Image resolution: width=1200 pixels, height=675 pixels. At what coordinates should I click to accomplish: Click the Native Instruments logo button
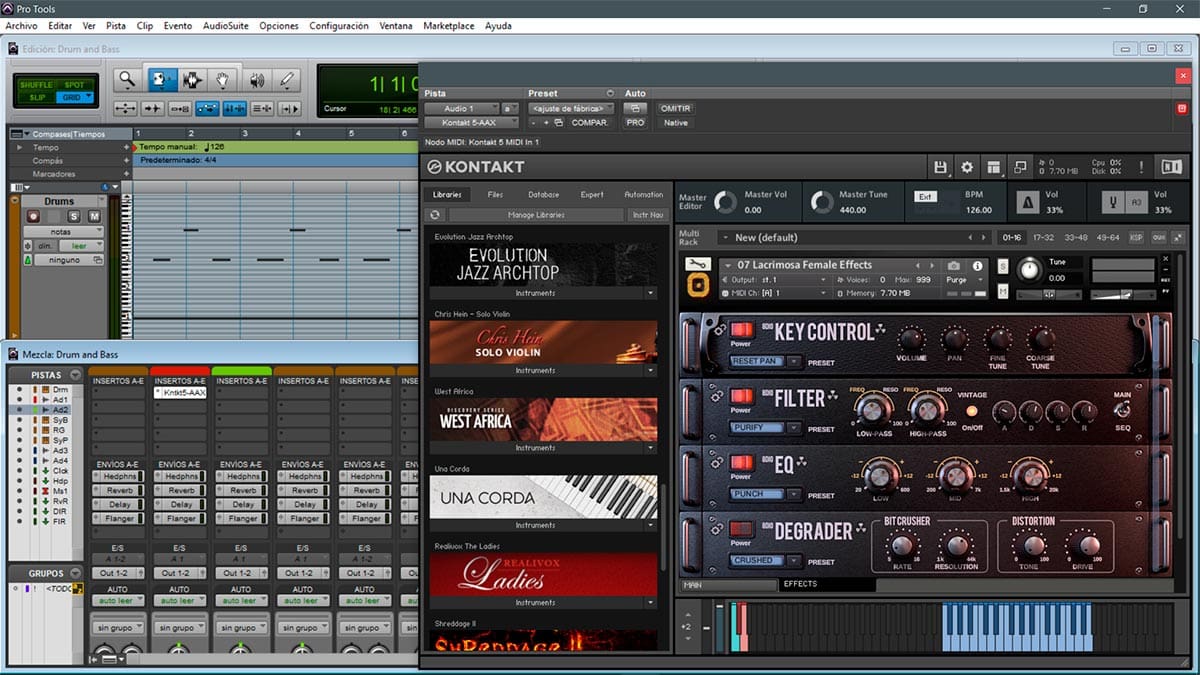(1172, 167)
